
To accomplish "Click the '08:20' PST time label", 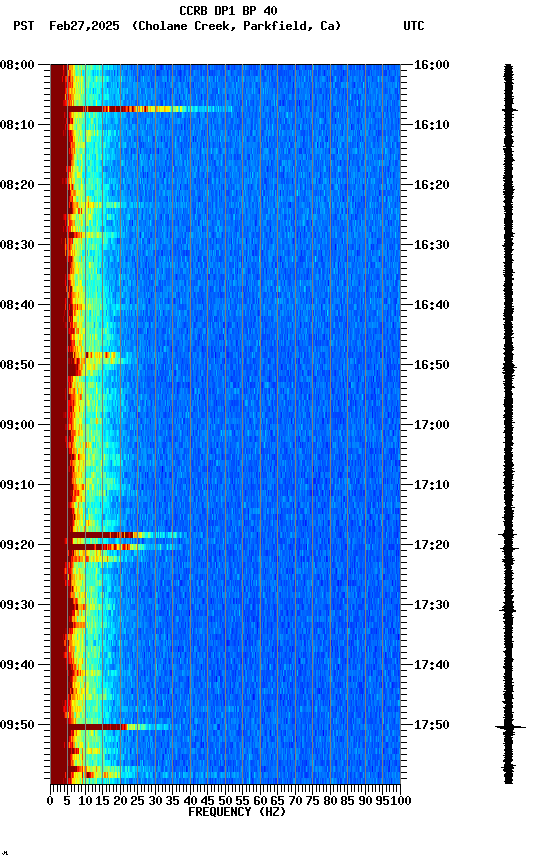I will pyautogui.click(x=17, y=185).
